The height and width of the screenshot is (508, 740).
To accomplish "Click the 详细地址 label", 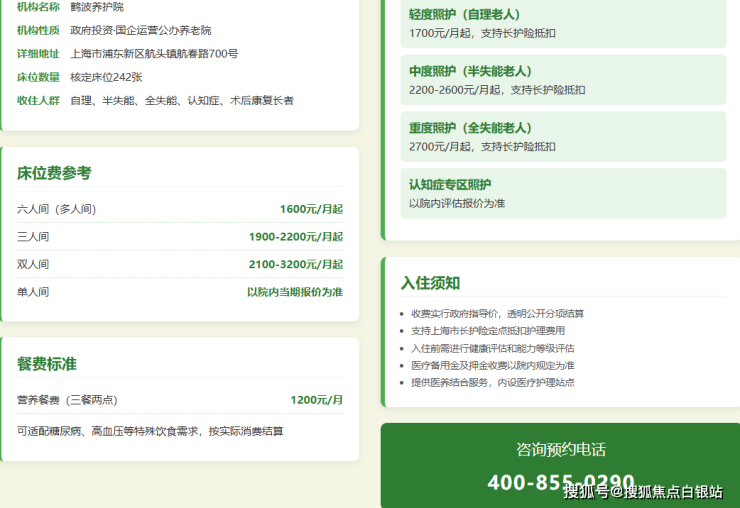I will click(x=38, y=53).
